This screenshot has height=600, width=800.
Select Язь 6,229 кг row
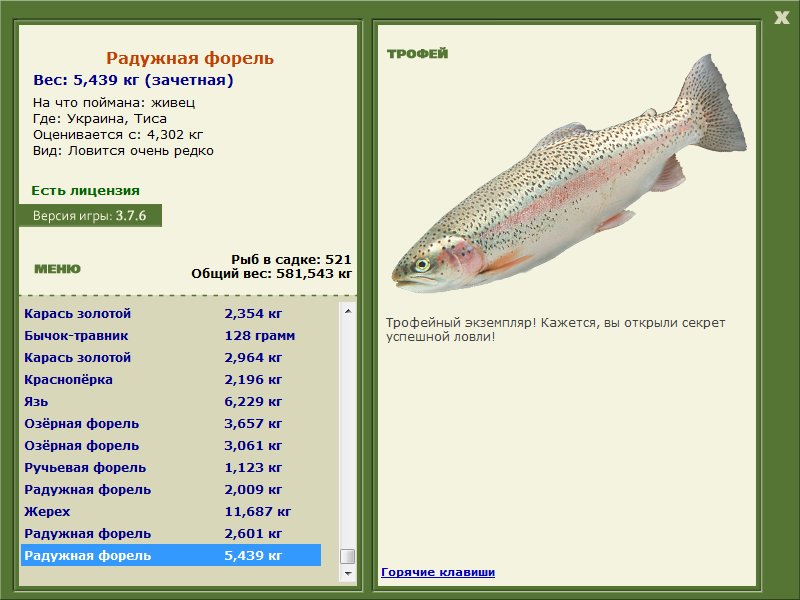(x=171, y=401)
